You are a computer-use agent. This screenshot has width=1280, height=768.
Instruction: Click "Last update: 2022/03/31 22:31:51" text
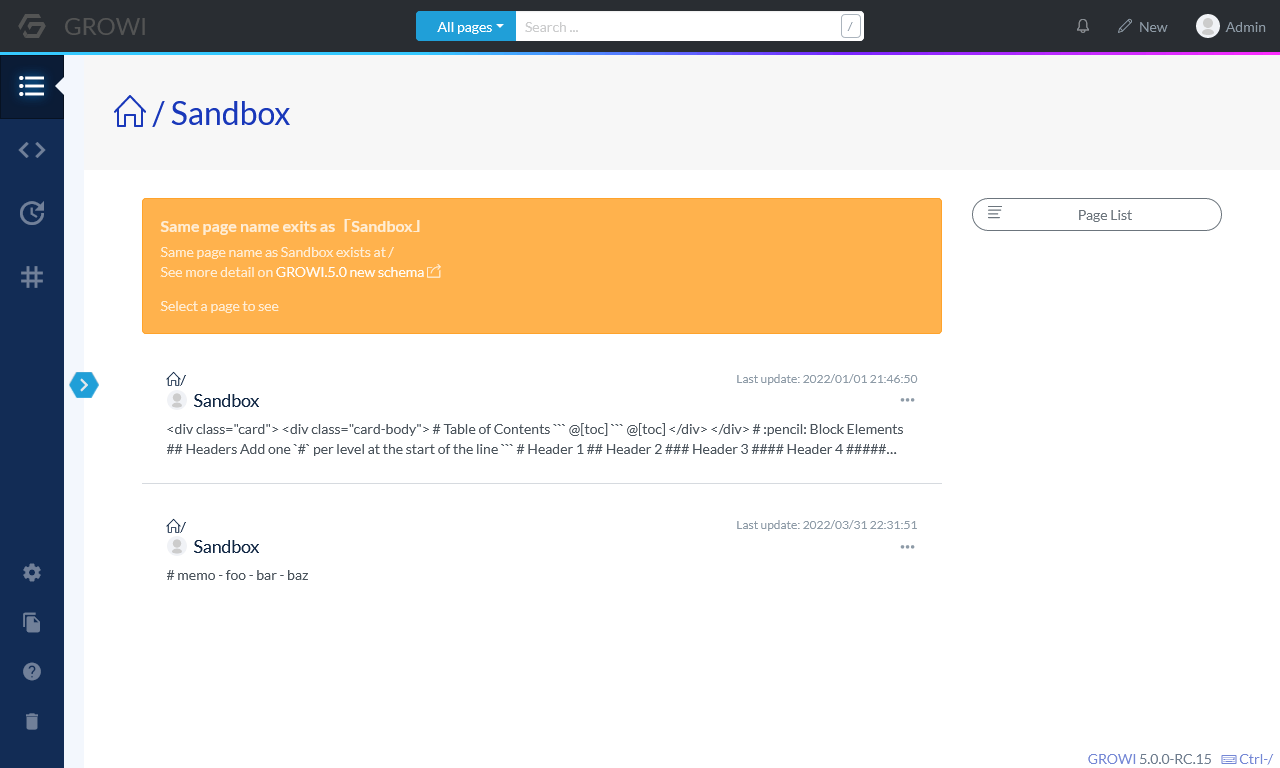tap(826, 525)
